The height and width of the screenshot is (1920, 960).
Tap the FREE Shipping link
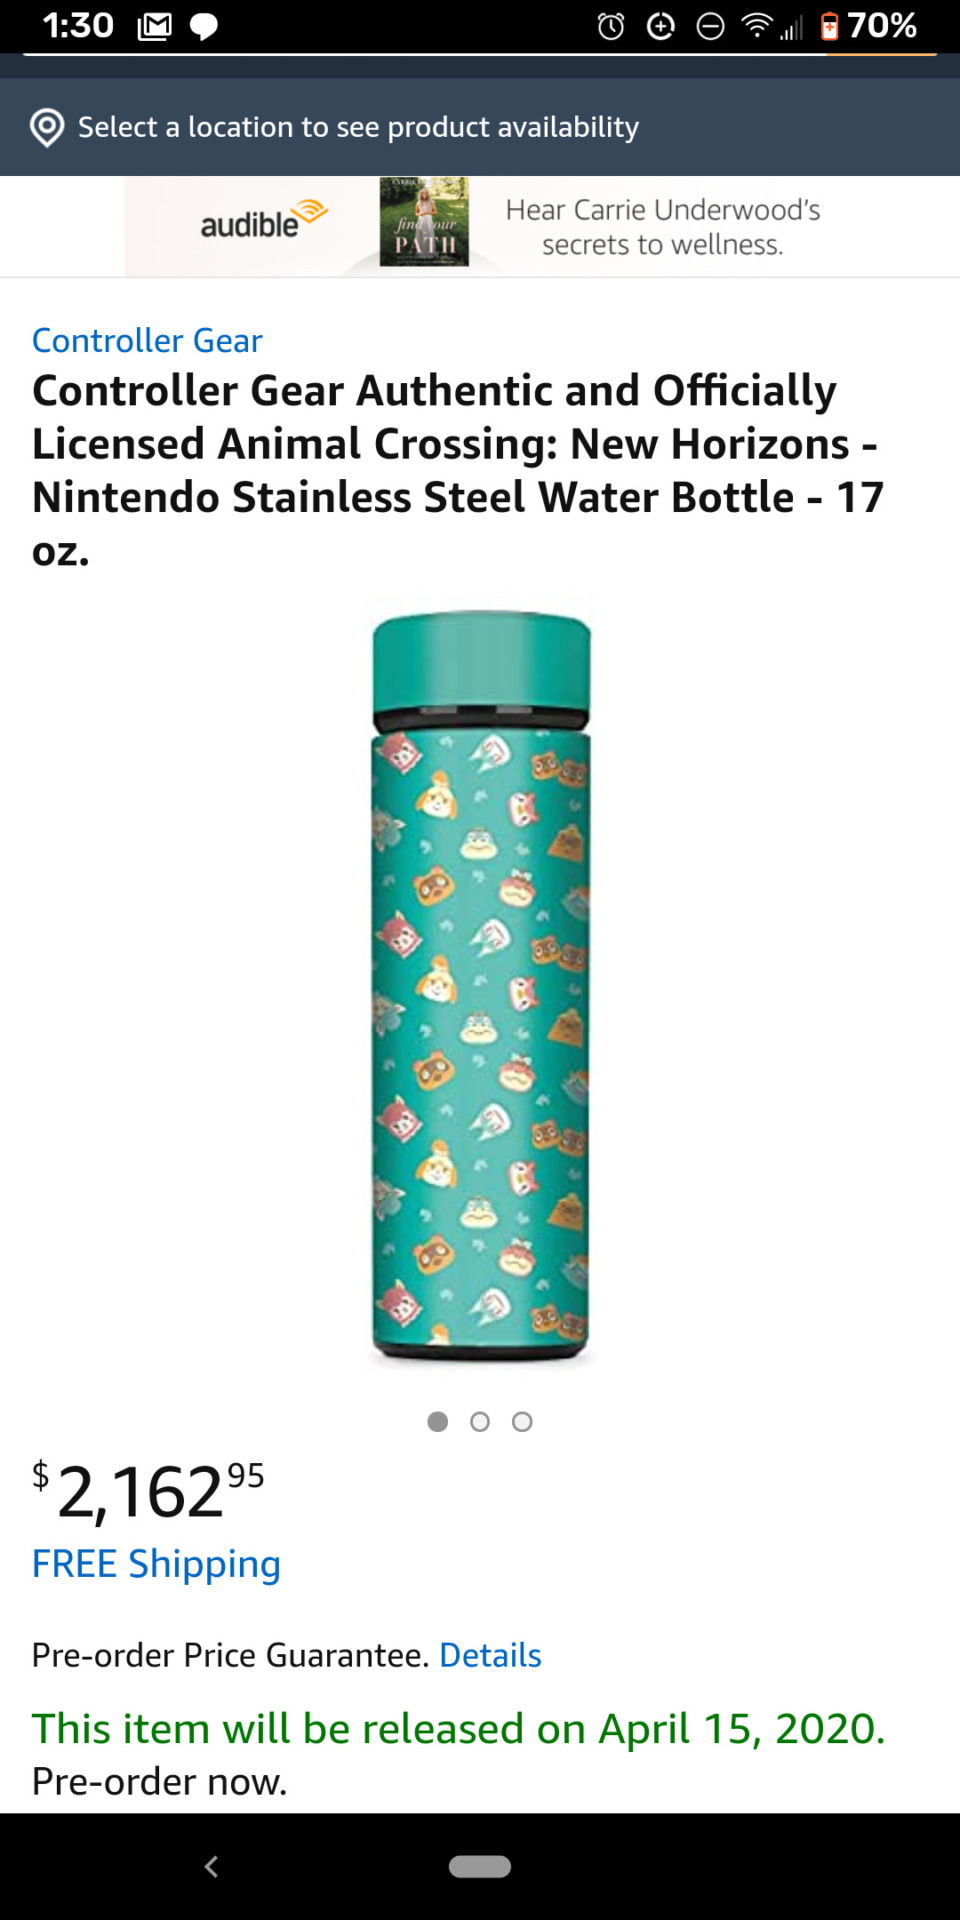coord(156,1564)
